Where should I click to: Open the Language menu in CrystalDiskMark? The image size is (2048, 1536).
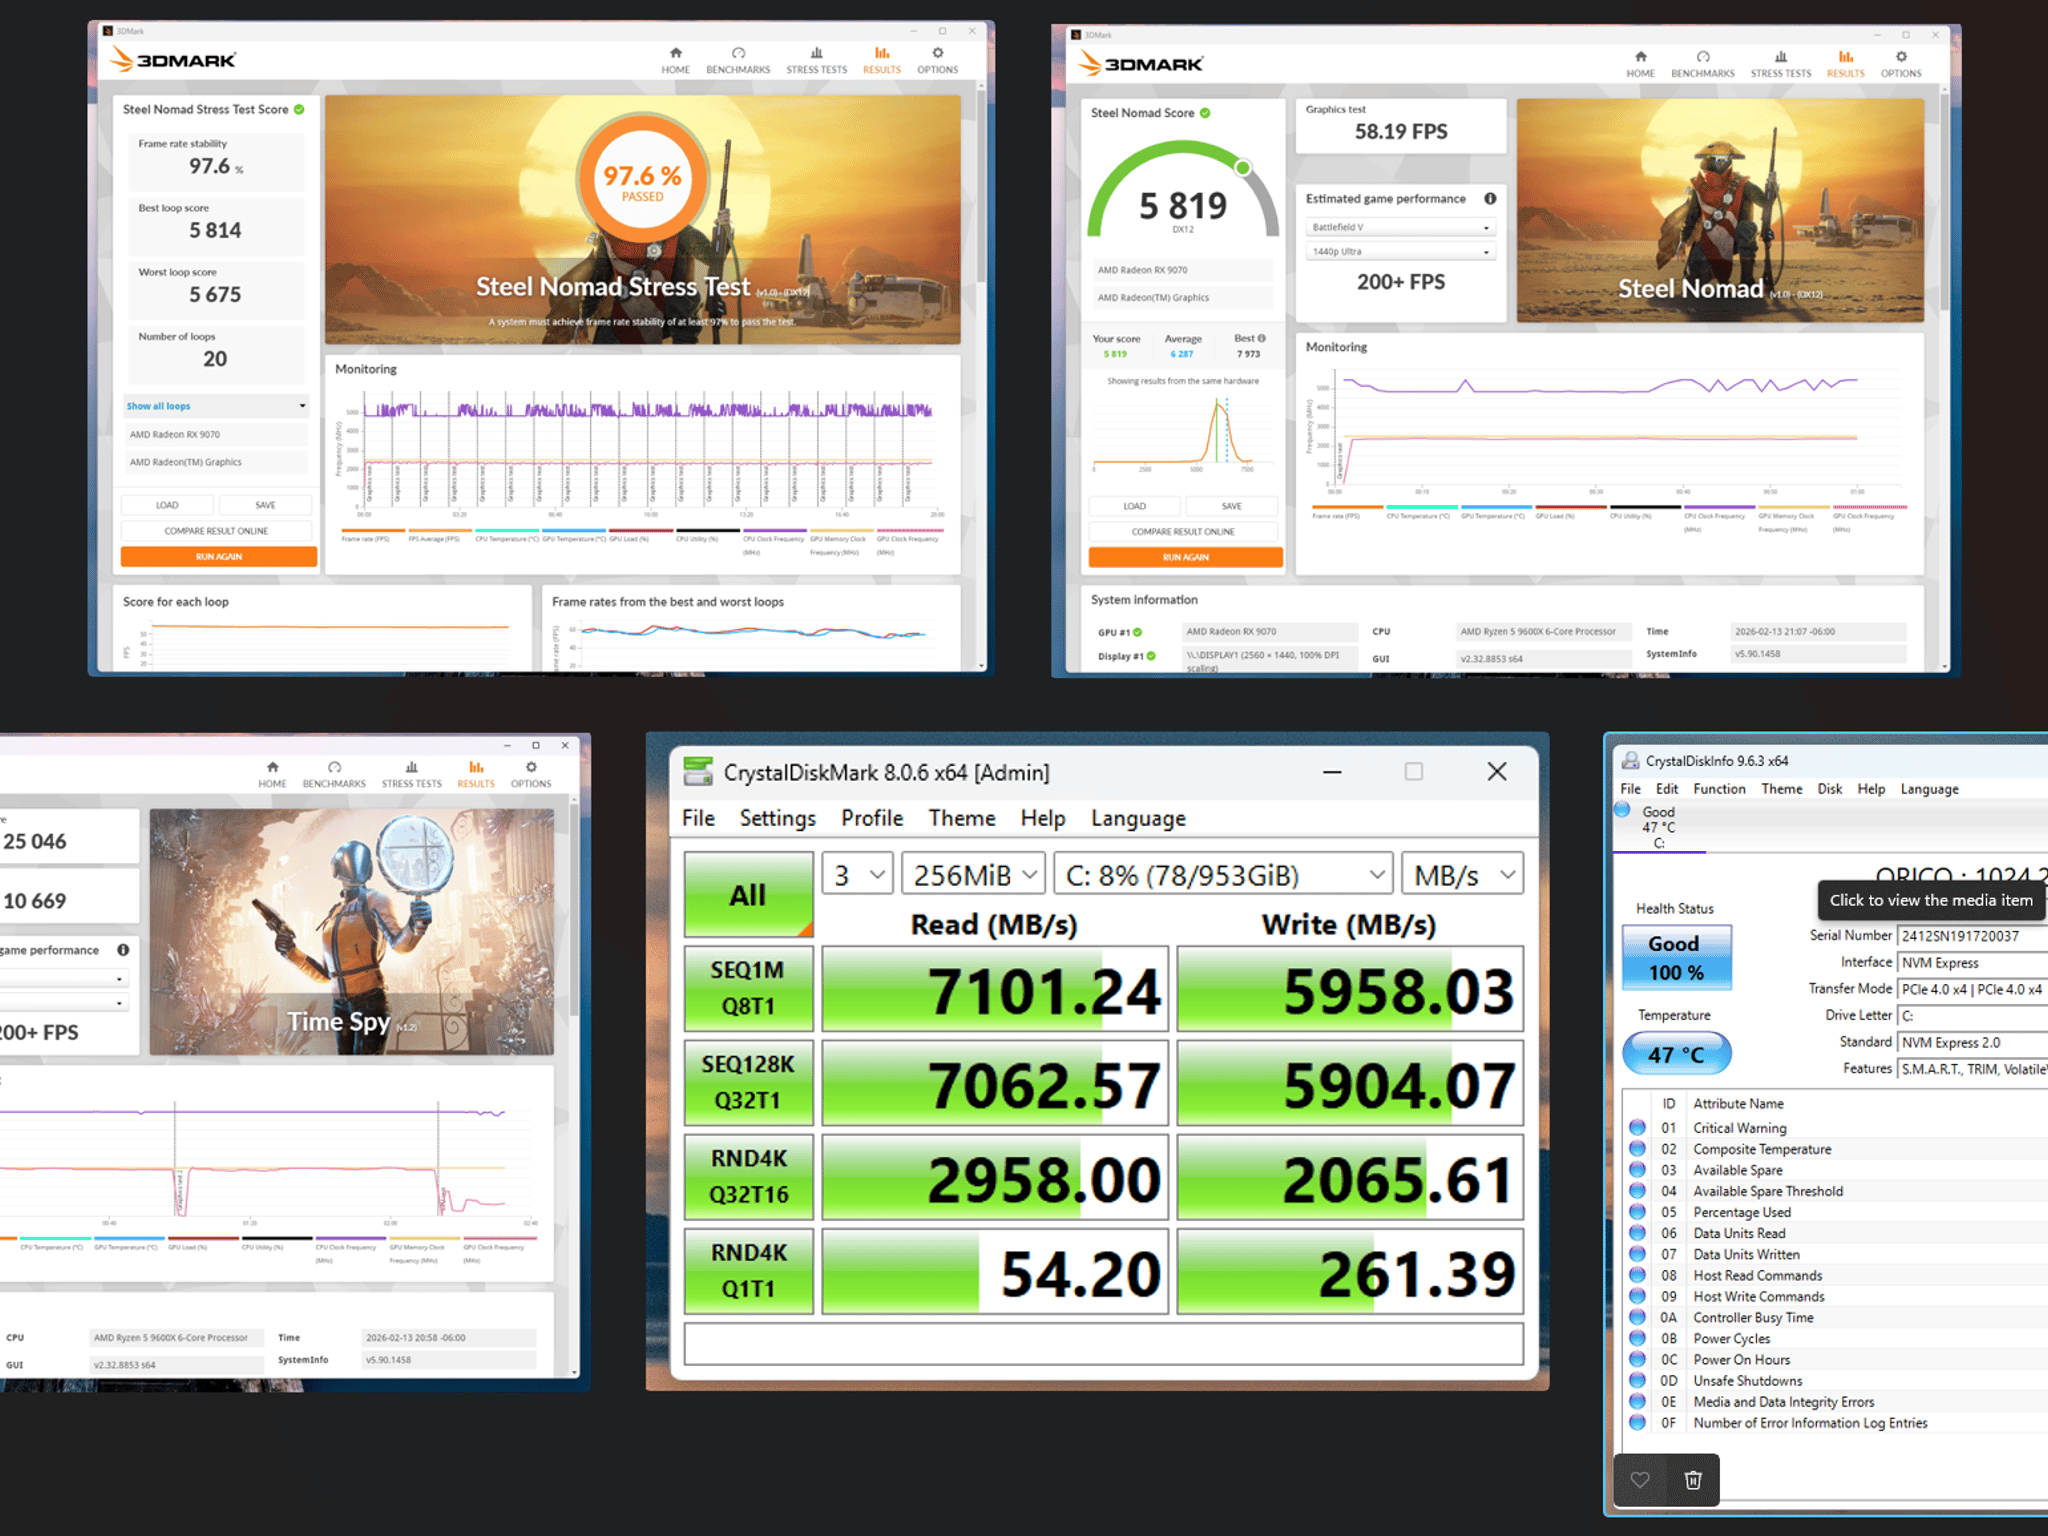1138,818
